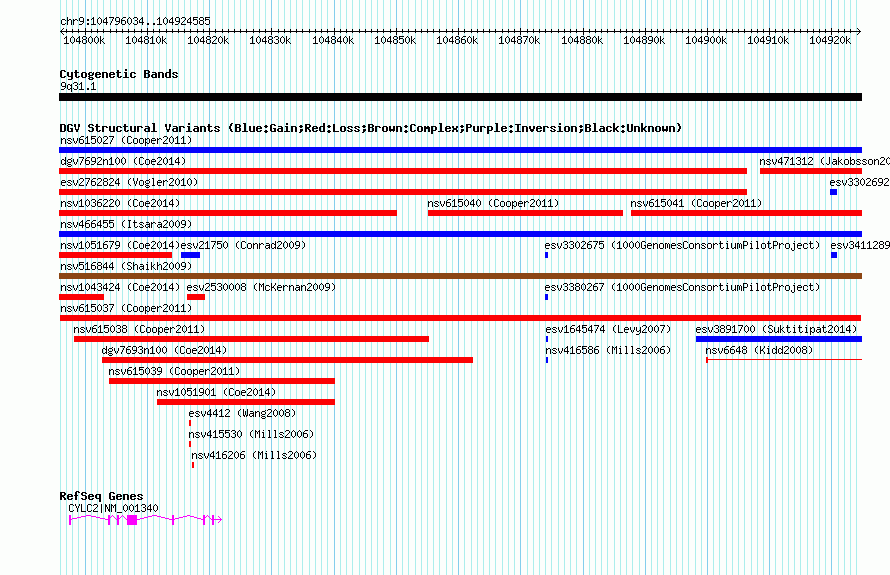The height and width of the screenshot is (575, 890).
Task: Select the red nsv615037 (Cooper2011) loss bar
Action: click(460, 318)
